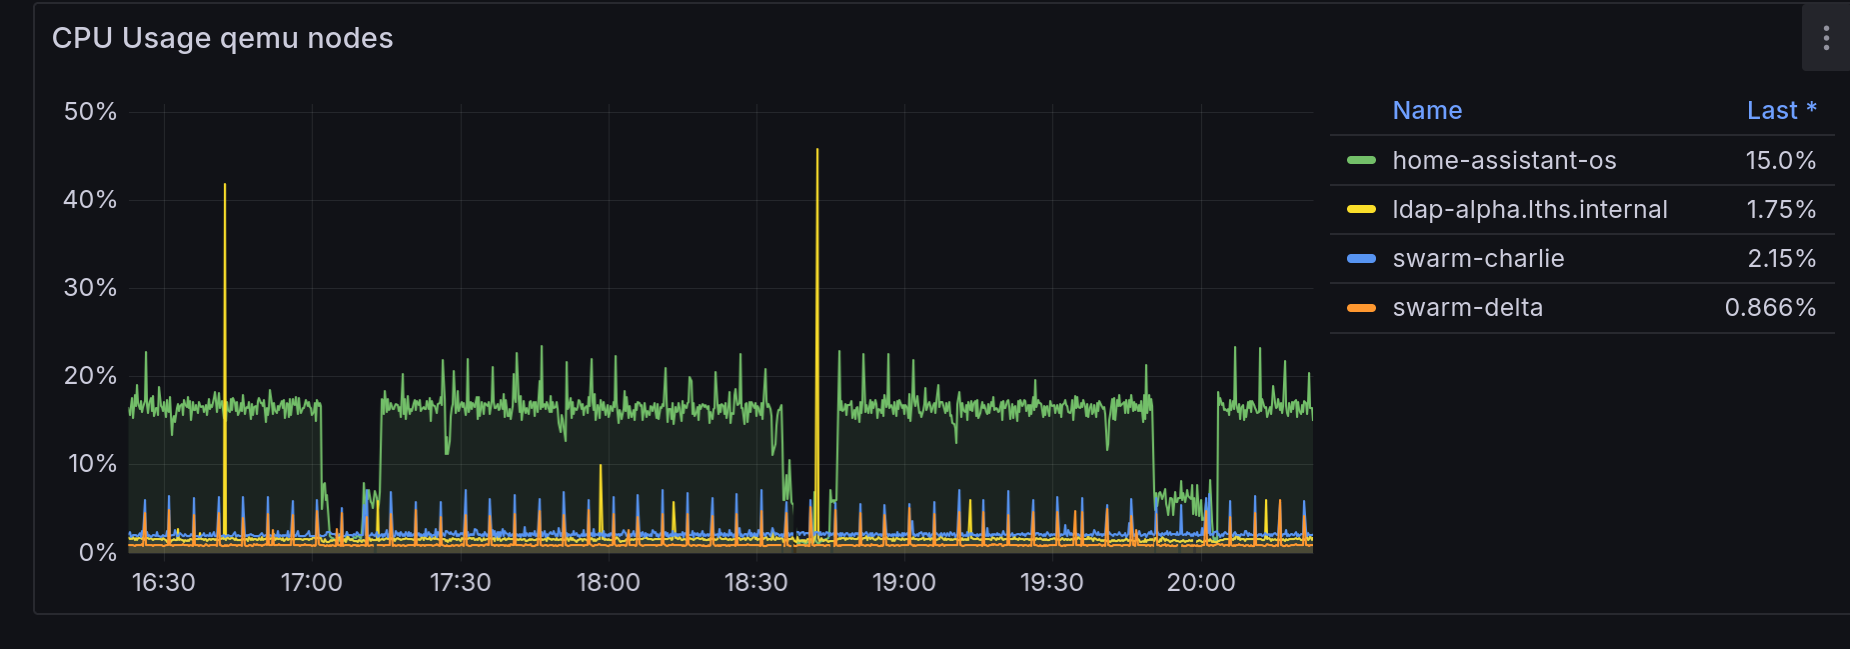1850x649 pixels.
Task: Open green color swatch for home-assistant-os
Action: [x=1361, y=160]
